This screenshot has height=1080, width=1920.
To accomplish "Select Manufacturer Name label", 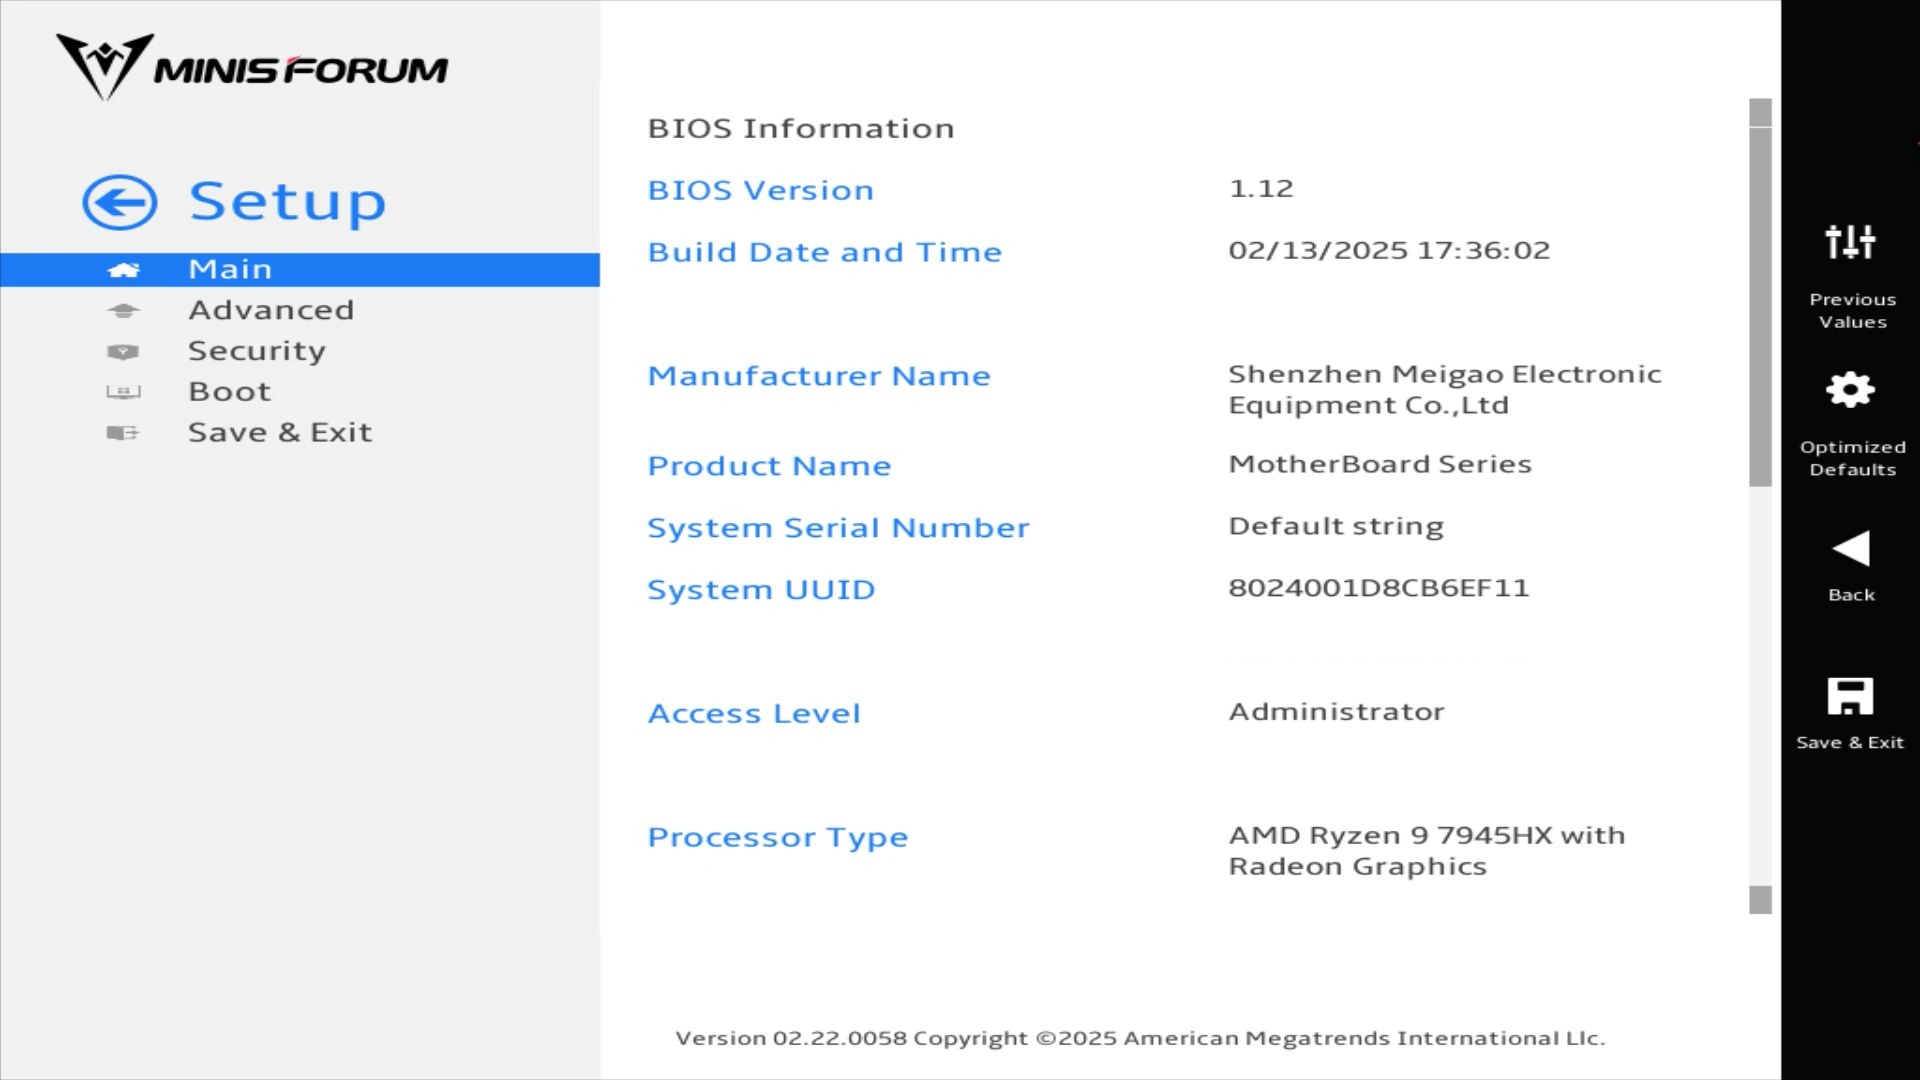I will pyautogui.click(x=818, y=376).
